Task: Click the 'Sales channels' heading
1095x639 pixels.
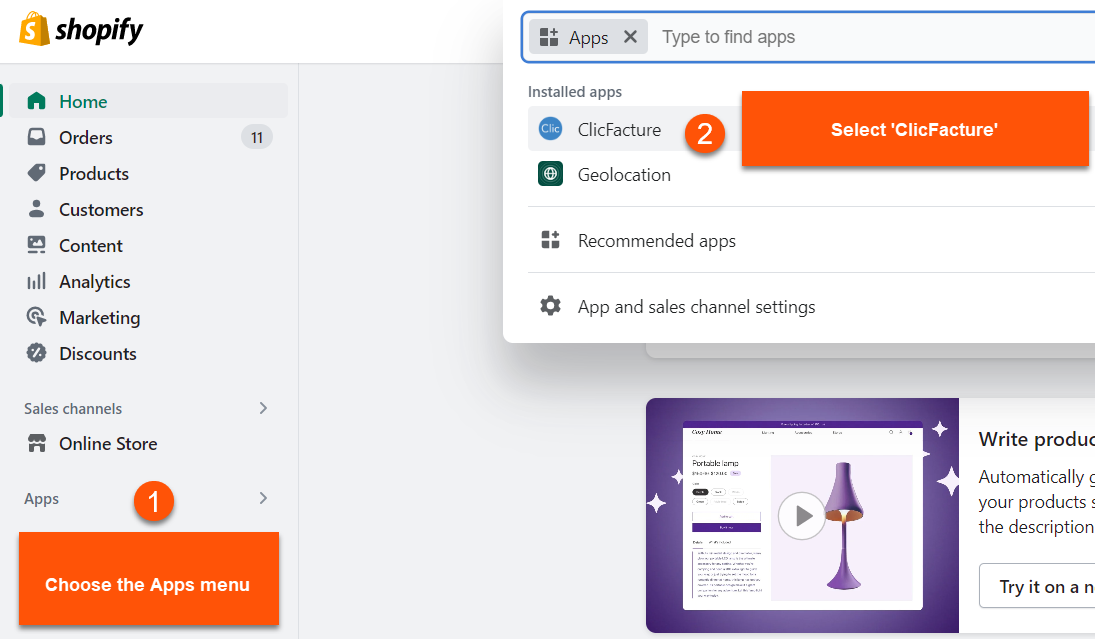Action: pyautogui.click(x=73, y=409)
